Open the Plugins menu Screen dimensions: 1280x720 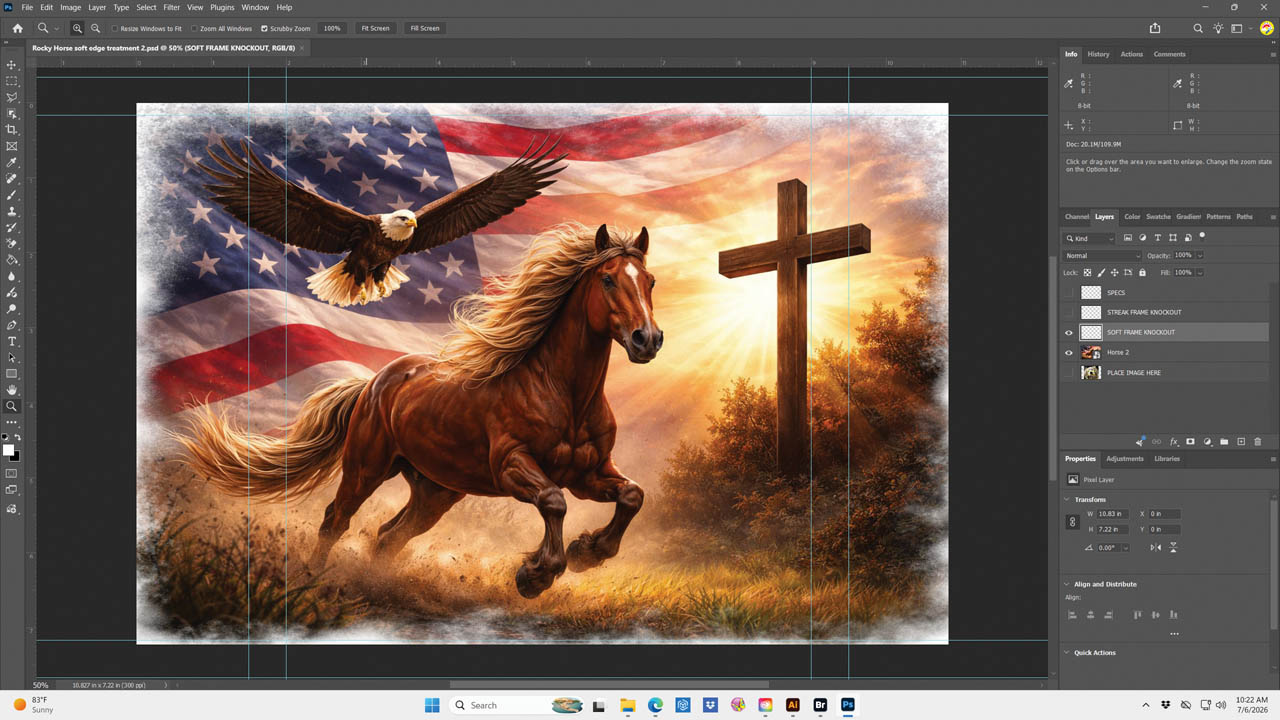coord(222,7)
